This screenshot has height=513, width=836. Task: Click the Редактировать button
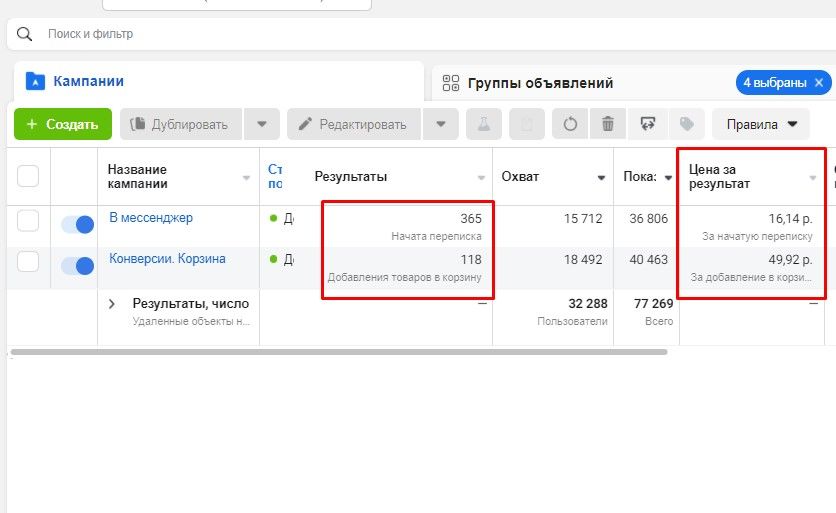(354, 124)
